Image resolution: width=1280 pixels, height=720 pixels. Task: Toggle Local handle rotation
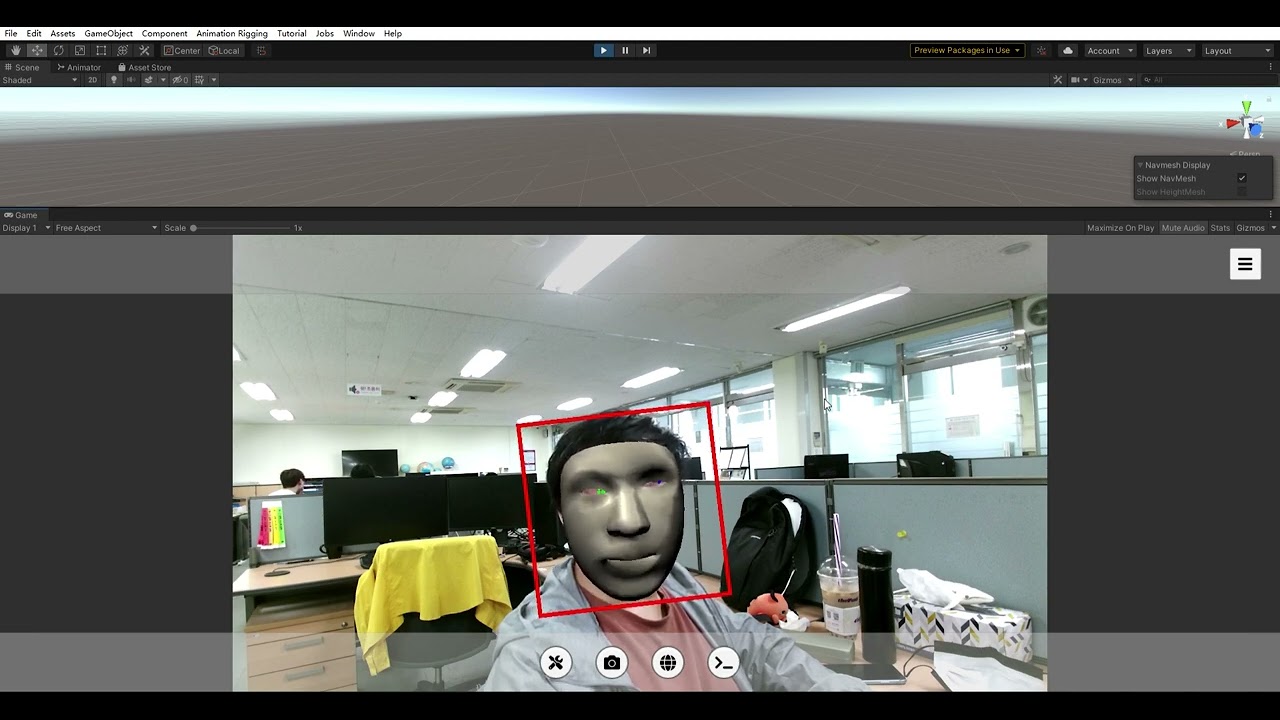(x=224, y=50)
